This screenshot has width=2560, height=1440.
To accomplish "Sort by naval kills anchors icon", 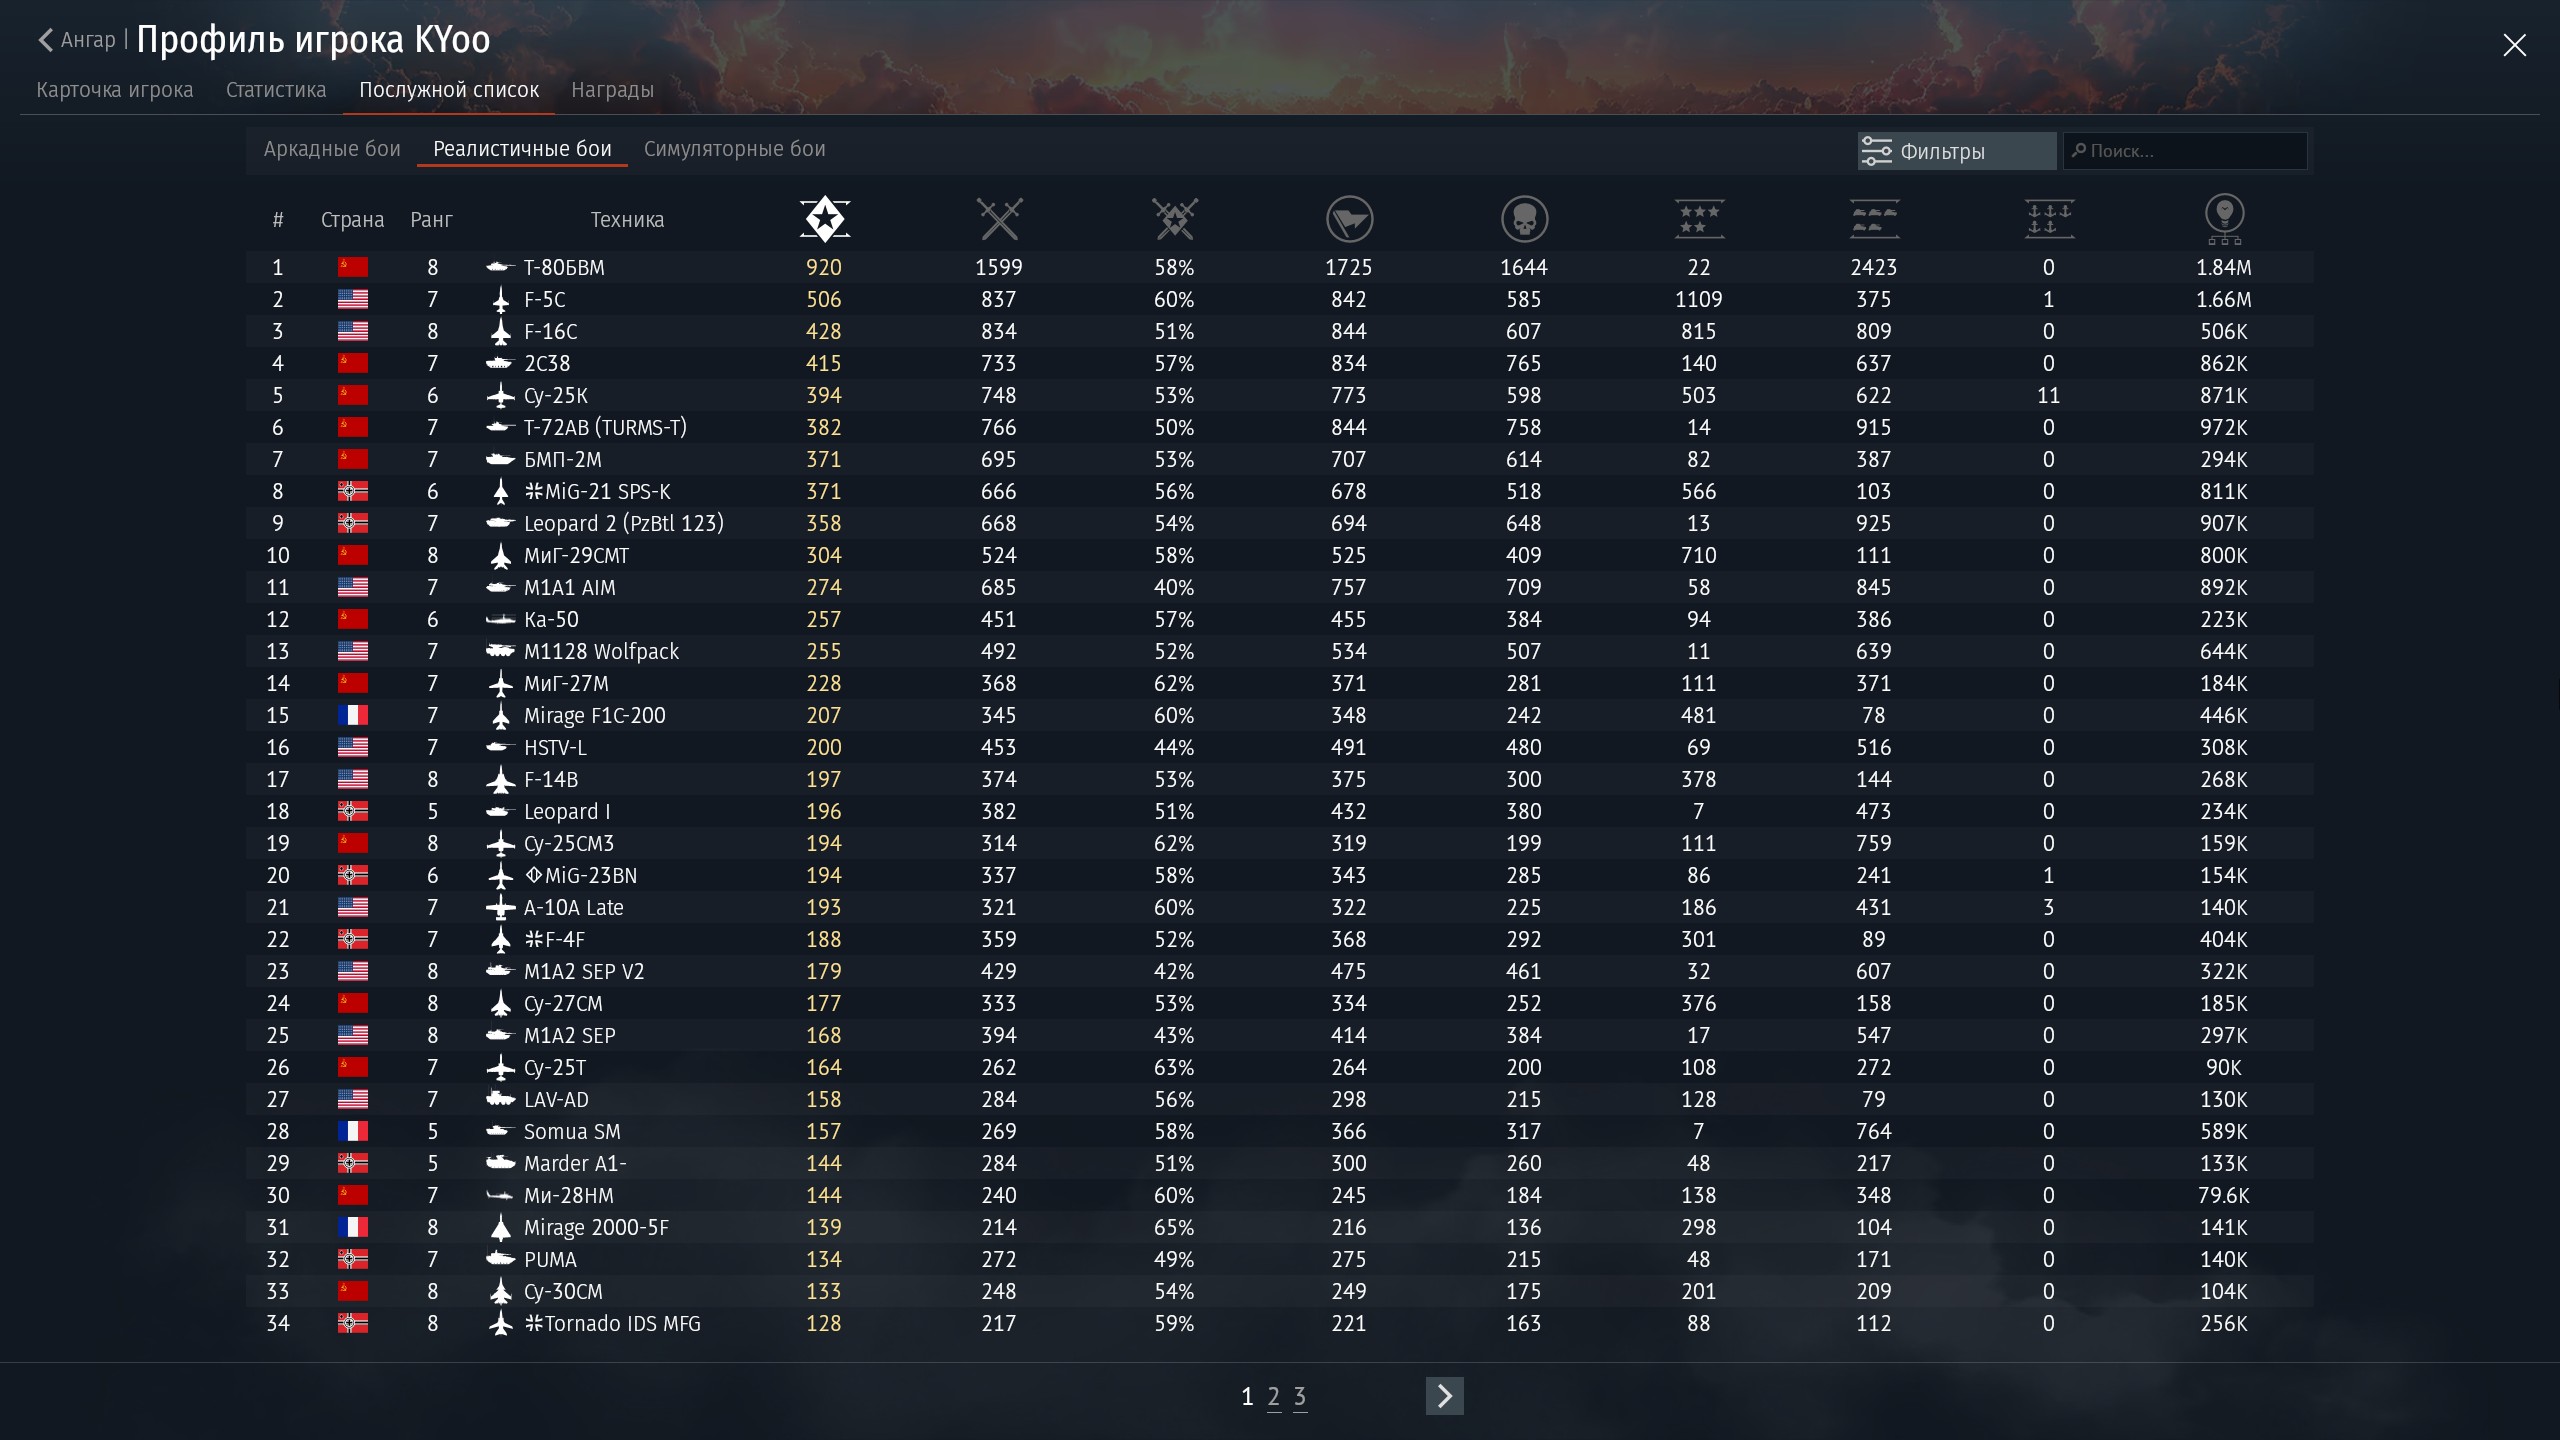I will click(x=2049, y=219).
